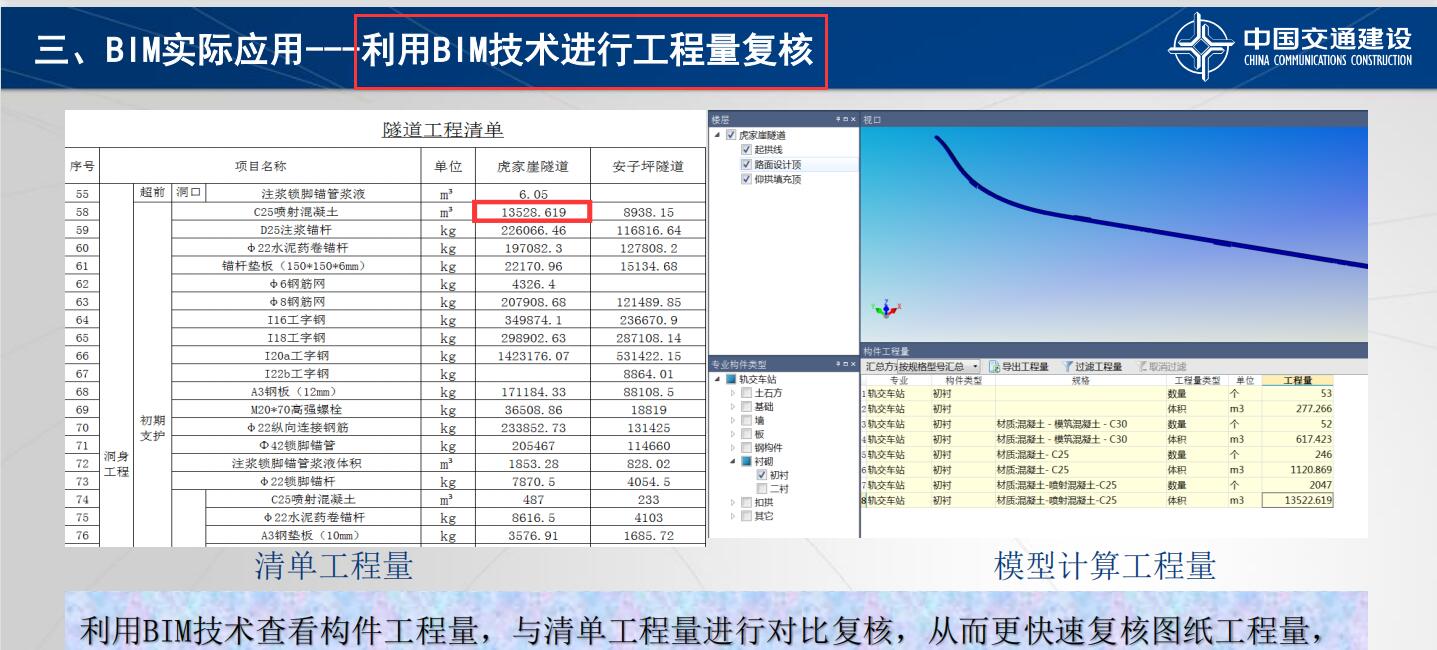This screenshot has width=1437, height=650.
Task: Click the 8938.15 cell in 安子坪隧道 column
Action: click(x=648, y=212)
